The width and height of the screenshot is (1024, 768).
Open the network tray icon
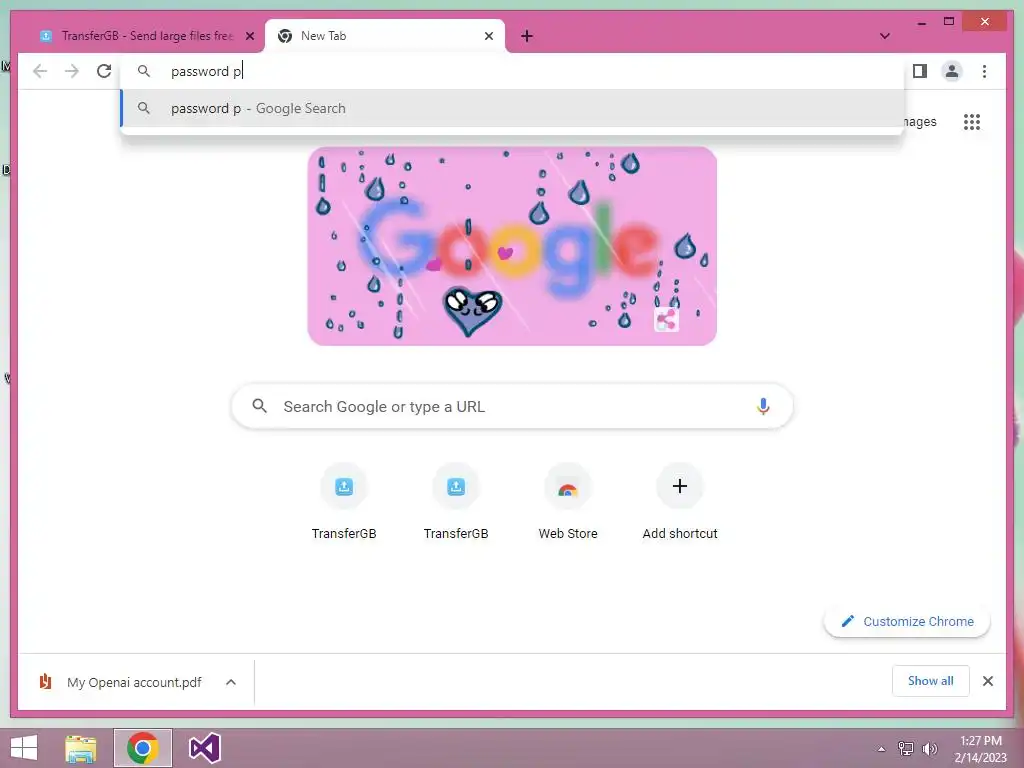pyautogui.click(x=906, y=749)
